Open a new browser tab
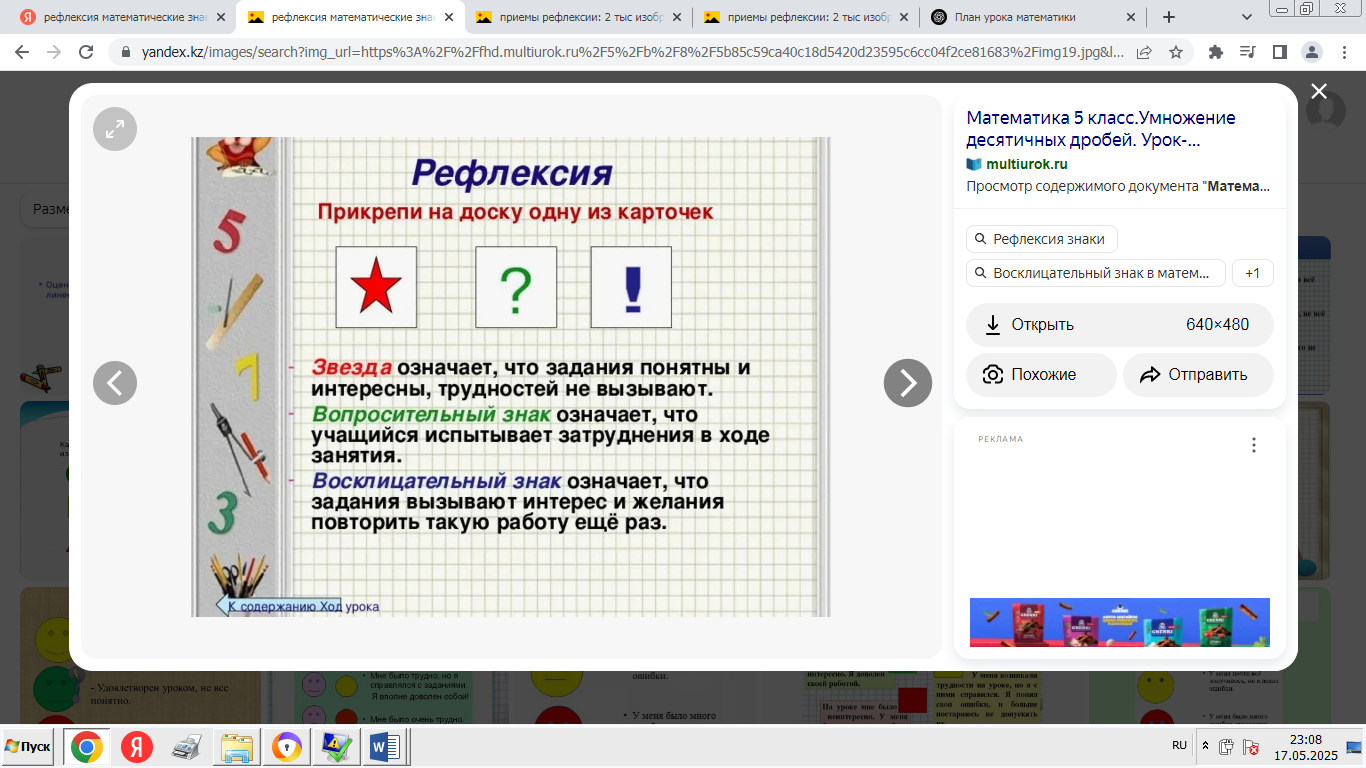Screen dimensions: 1366x768 click(1169, 17)
